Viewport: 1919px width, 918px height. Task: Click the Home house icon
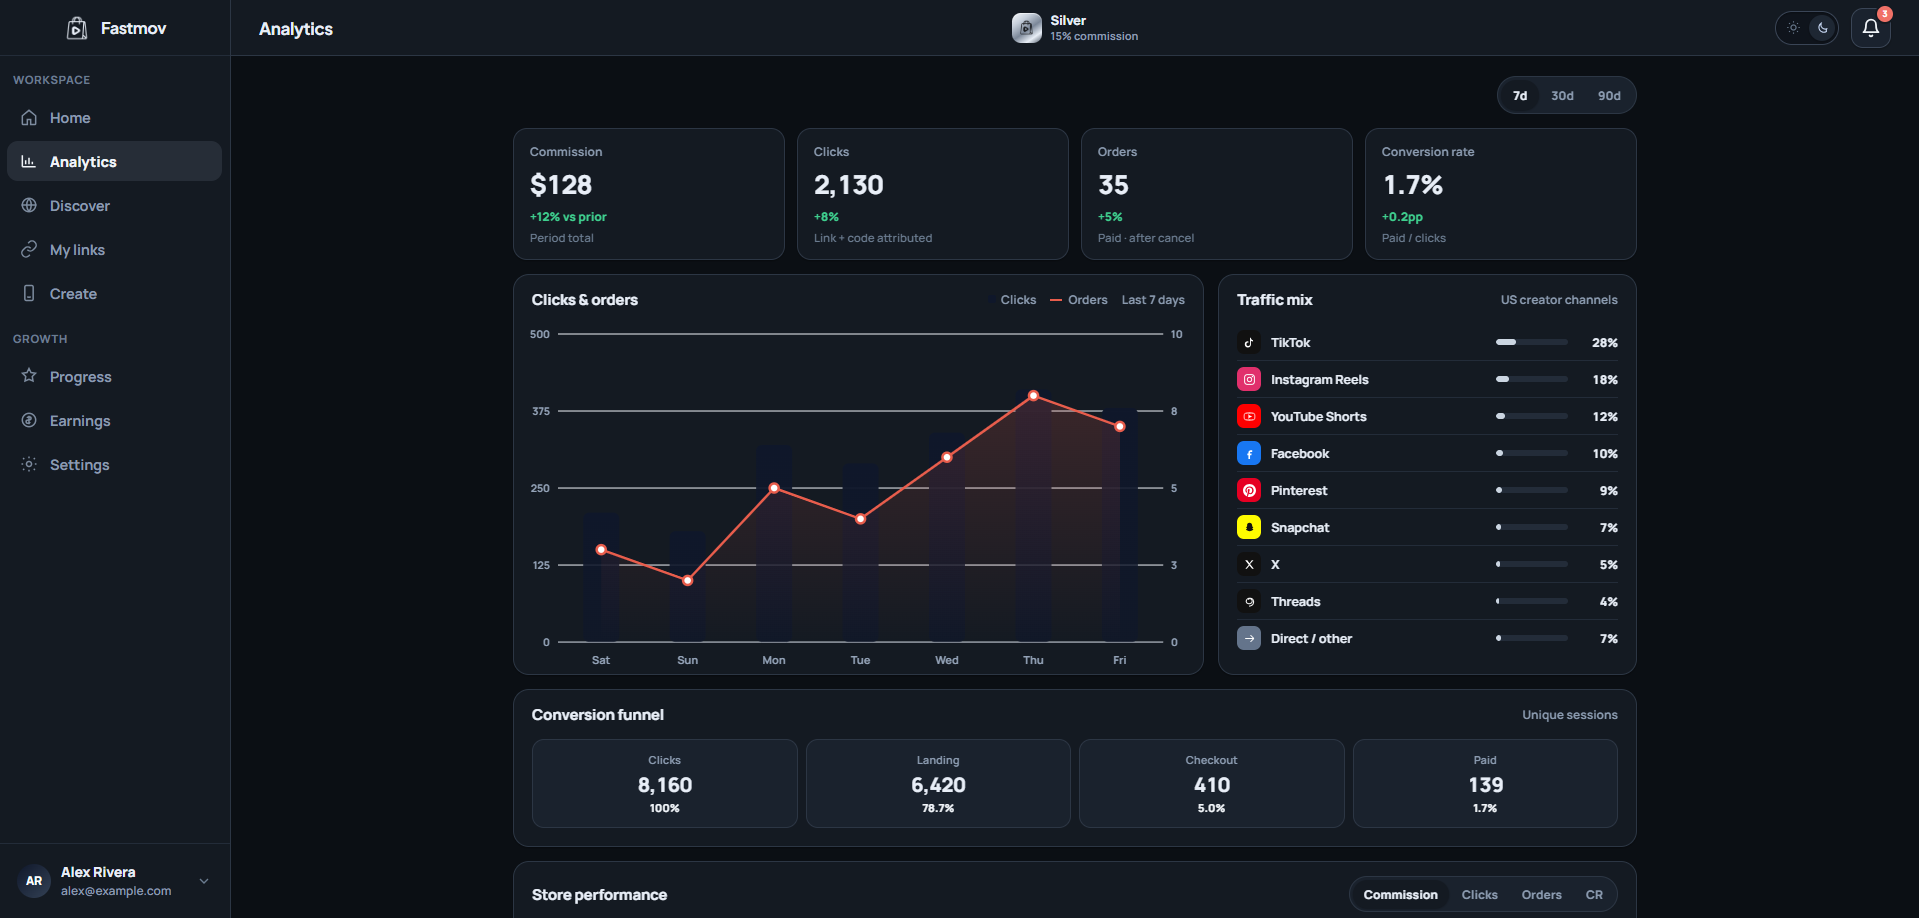(29, 117)
